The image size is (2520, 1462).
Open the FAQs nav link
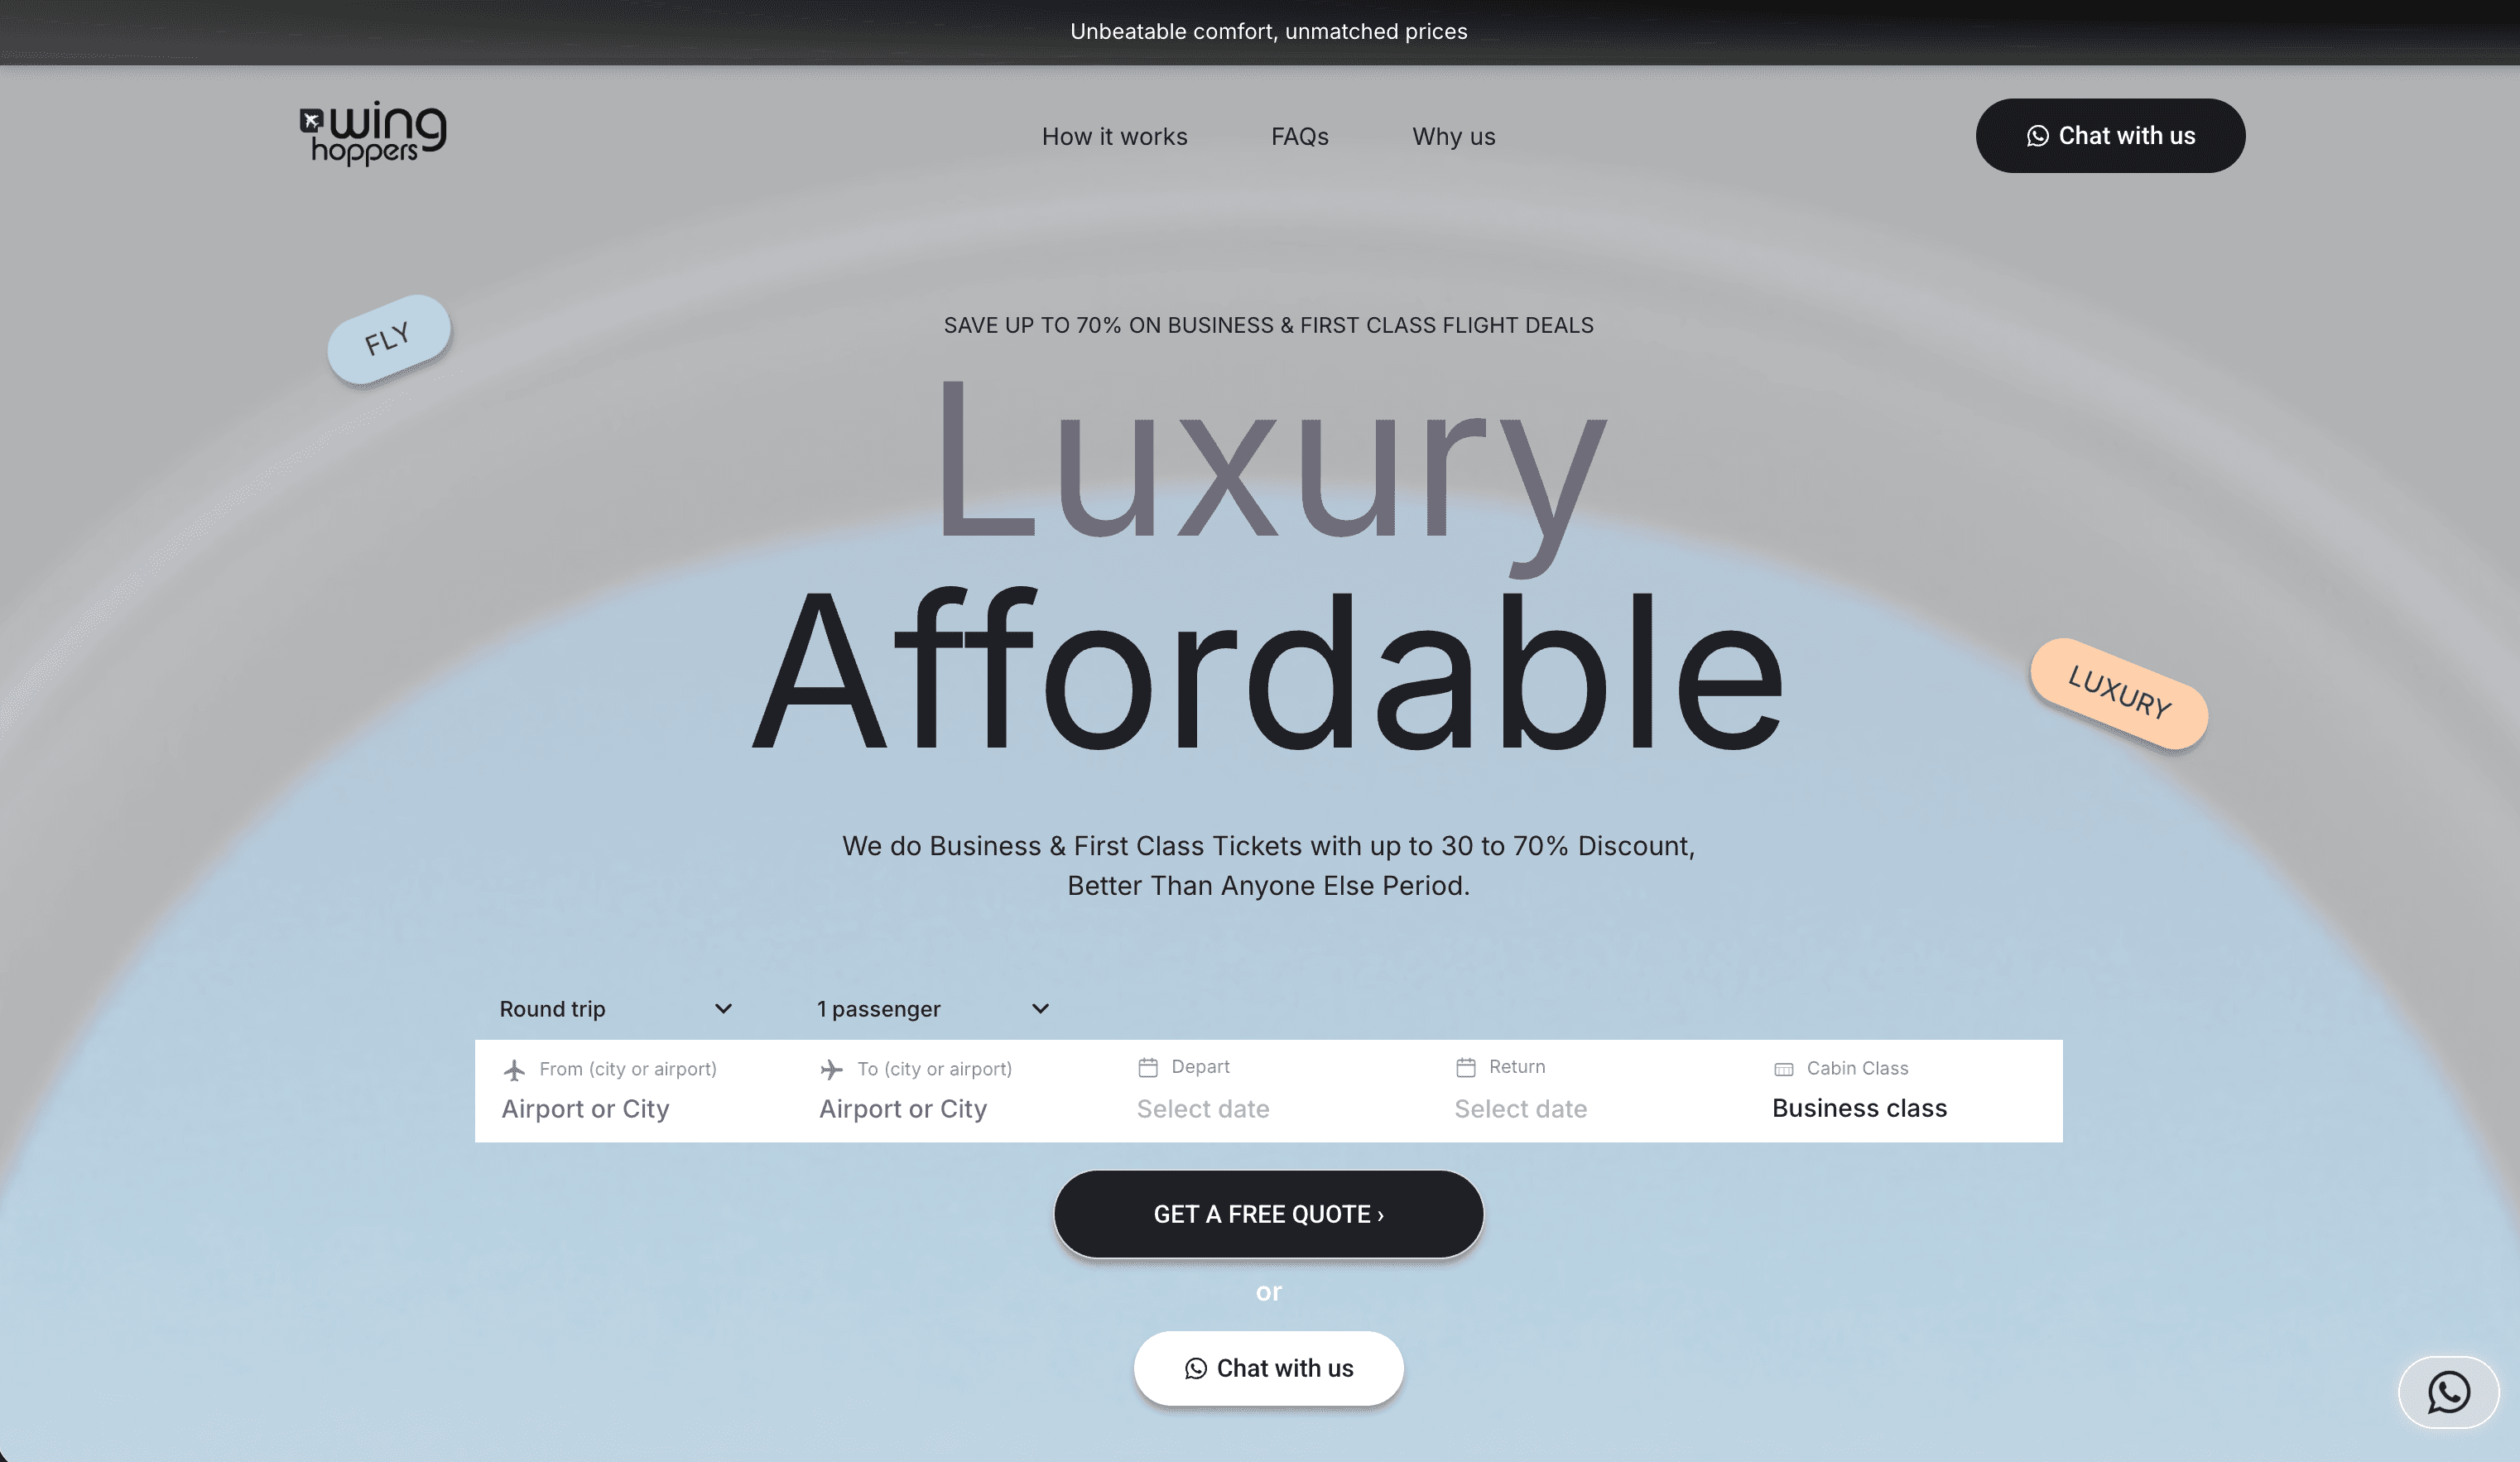pyautogui.click(x=1299, y=136)
